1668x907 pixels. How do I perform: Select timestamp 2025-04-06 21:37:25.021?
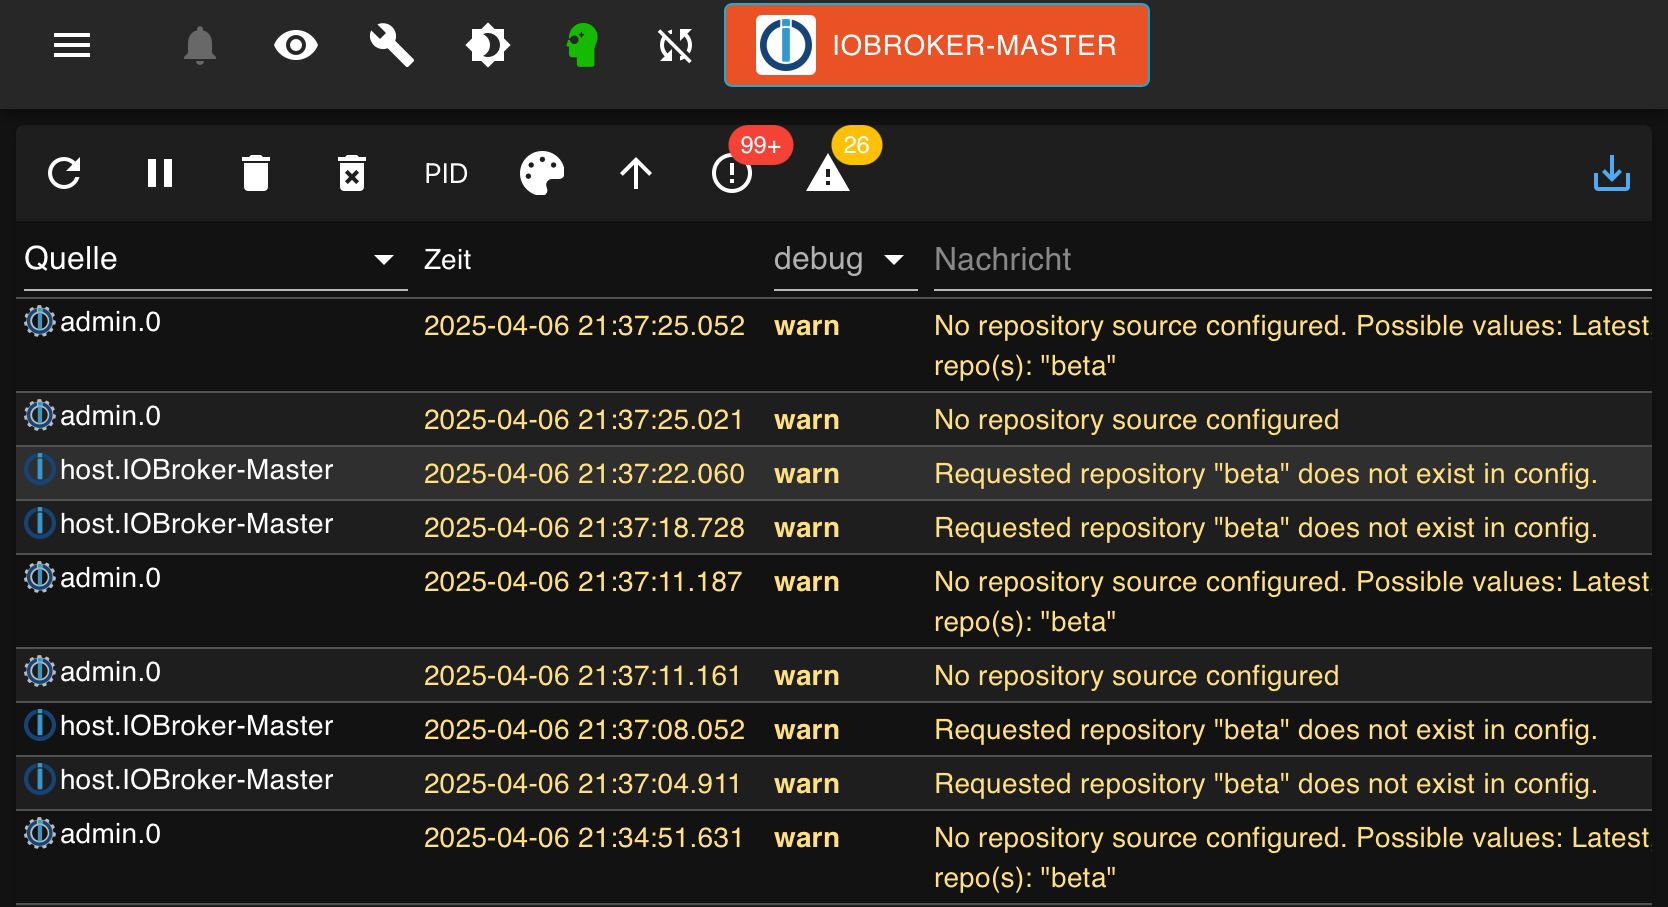(x=583, y=420)
